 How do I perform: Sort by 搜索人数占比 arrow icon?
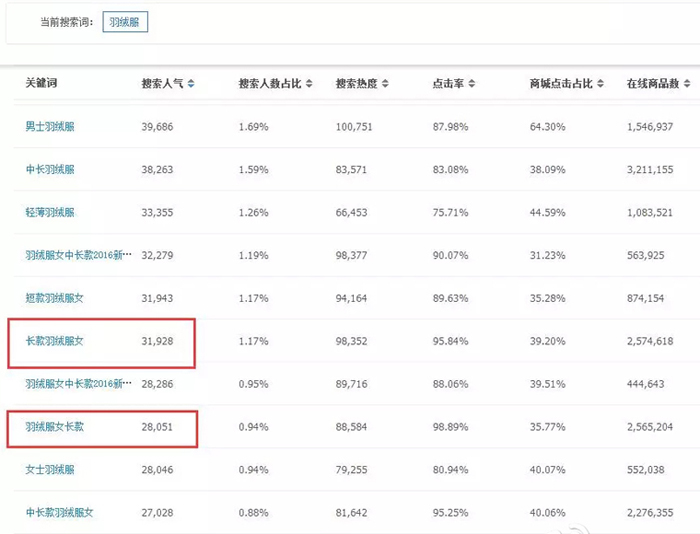(309, 83)
